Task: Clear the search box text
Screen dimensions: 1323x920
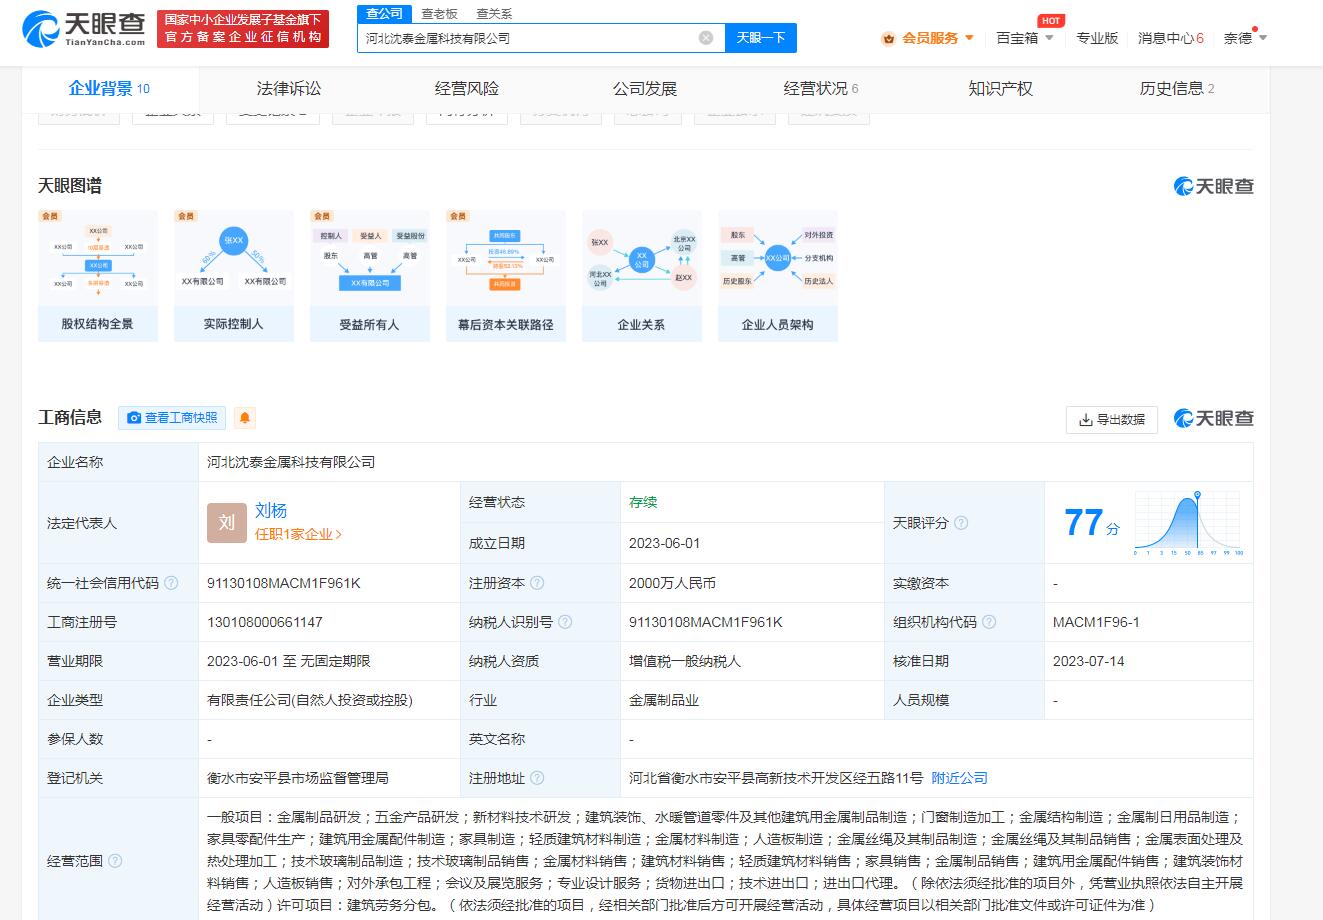Action: [x=706, y=38]
